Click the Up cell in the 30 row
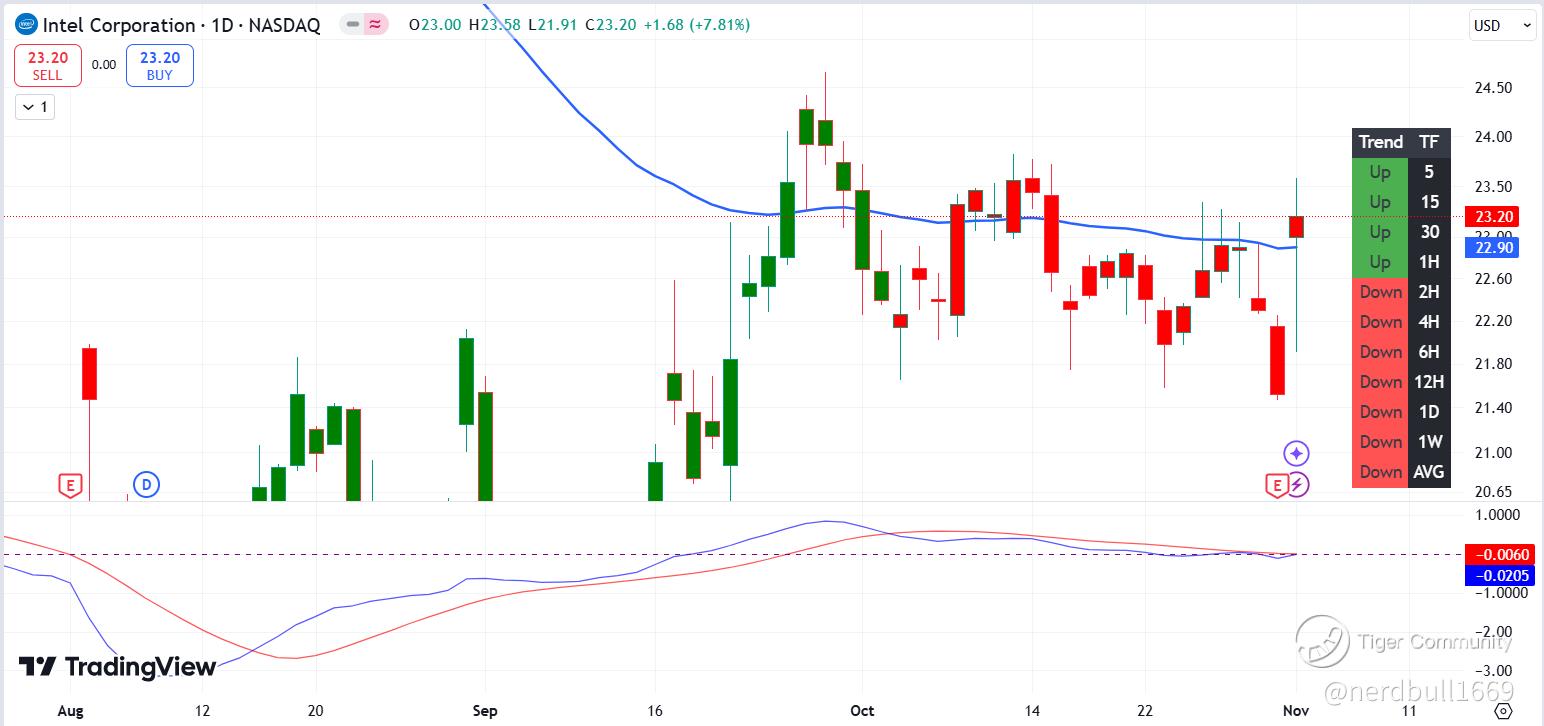The height and width of the screenshot is (726, 1544). click(x=1381, y=232)
